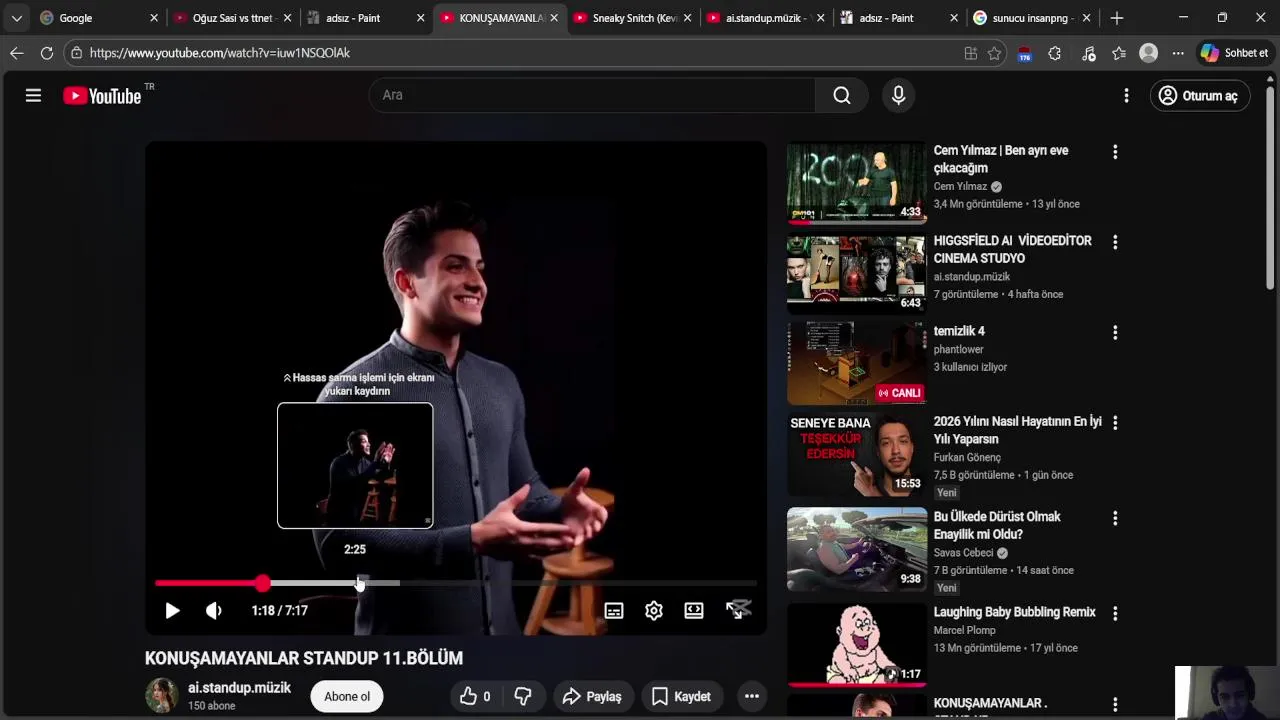The width and height of the screenshot is (1280, 720).
Task: Open options for Cem Yılmaz video
Action: click(x=1115, y=152)
